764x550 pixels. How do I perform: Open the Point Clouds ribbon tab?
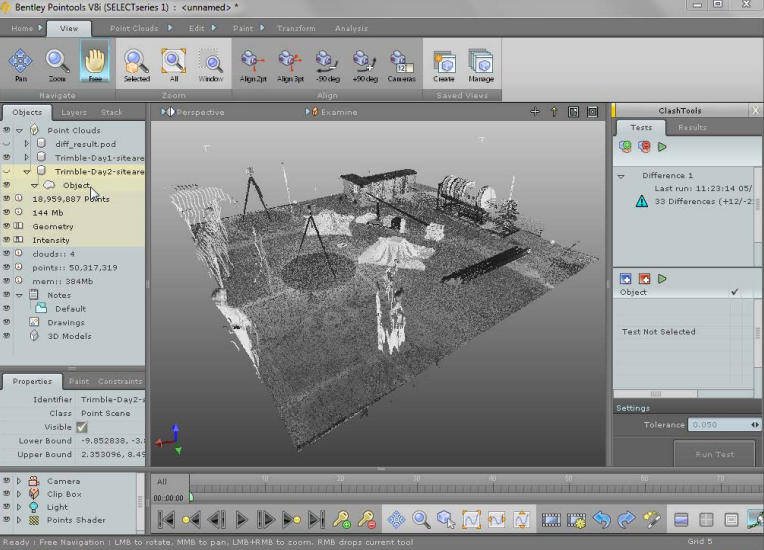[x=134, y=28]
